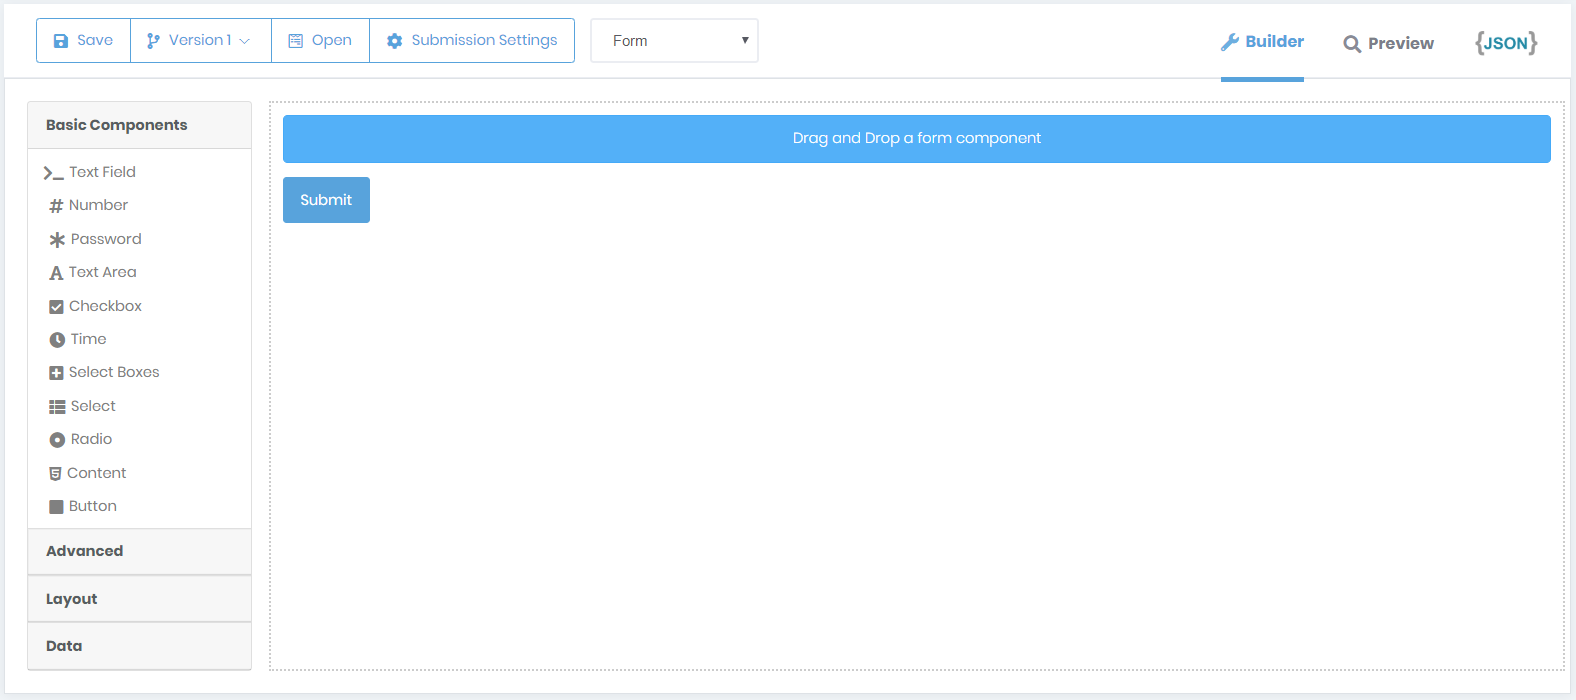This screenshot has width=1576, height=700.
Task: Click the Content HTML icon
Action: click(x=55, y=474)
